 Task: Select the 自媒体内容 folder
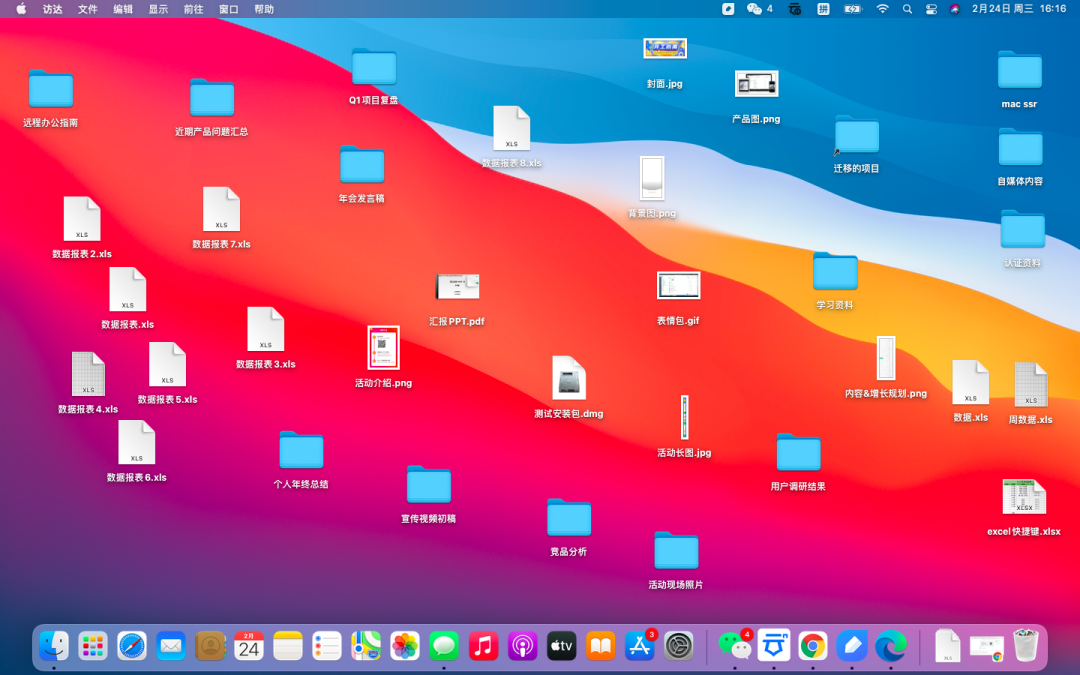pos(1020,156)
